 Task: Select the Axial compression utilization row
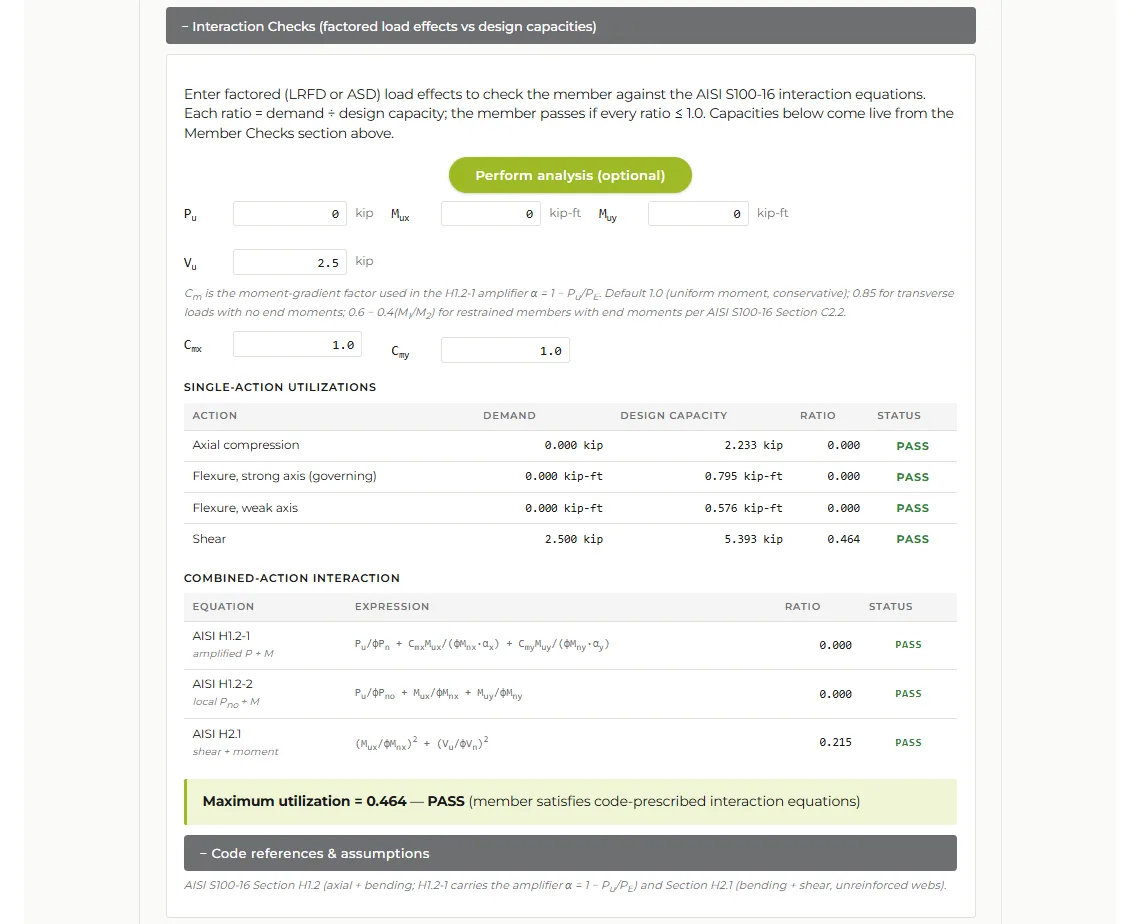(x=570, y=446)
